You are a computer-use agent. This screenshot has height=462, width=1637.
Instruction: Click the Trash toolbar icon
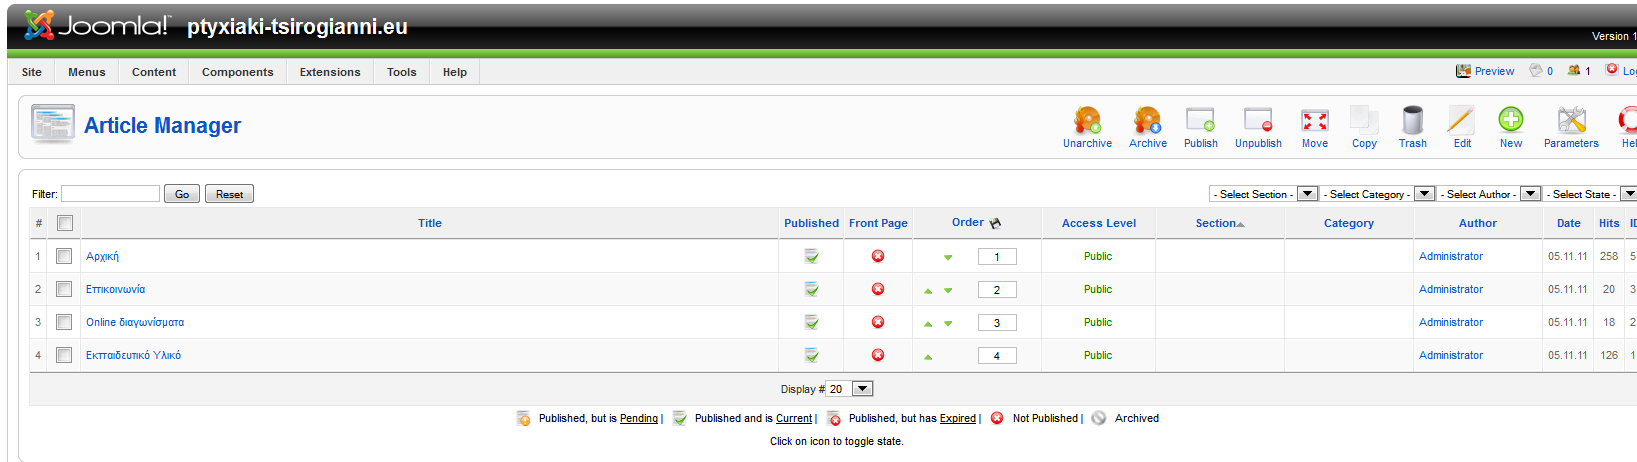click(1412, 121)
